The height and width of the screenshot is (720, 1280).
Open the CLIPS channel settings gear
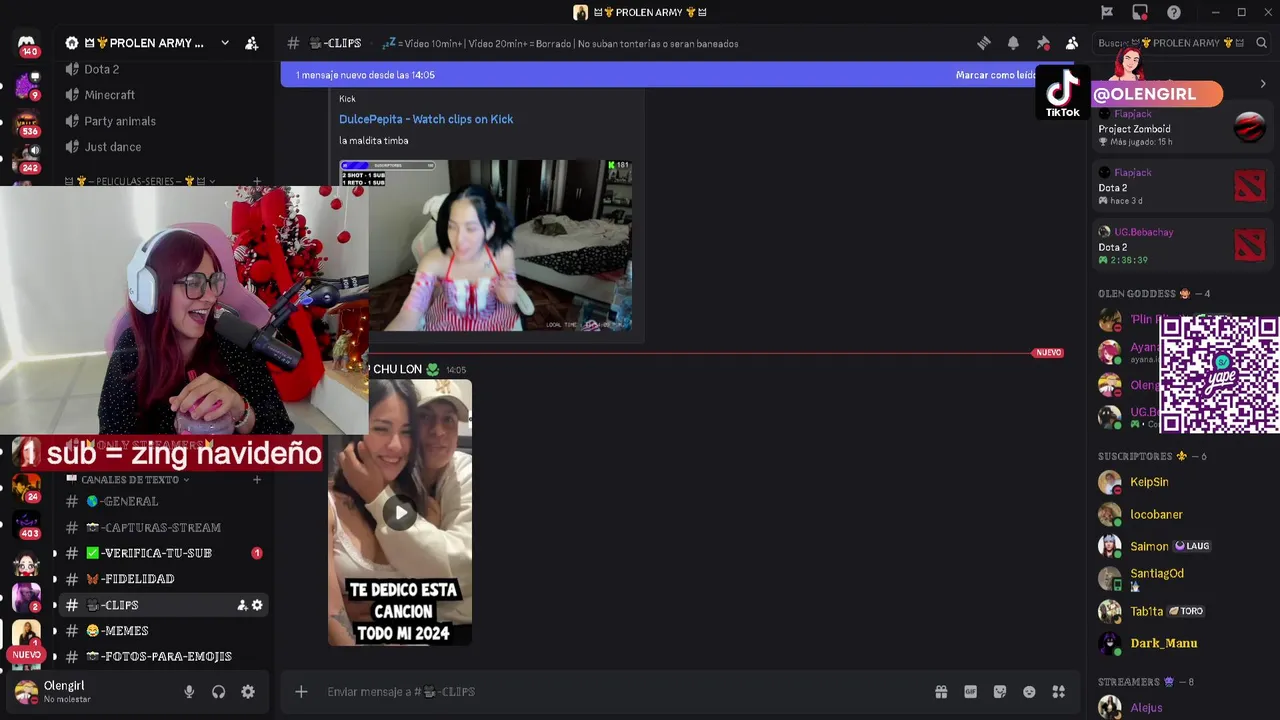click(x=257, y=605)
